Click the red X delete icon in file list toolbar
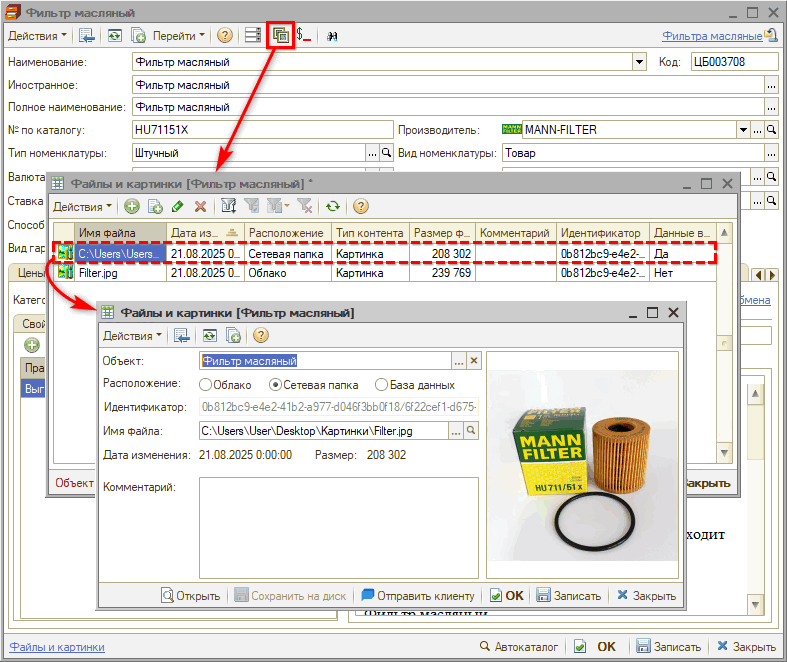This screenshot has width=787, height=662. [200, 206]
